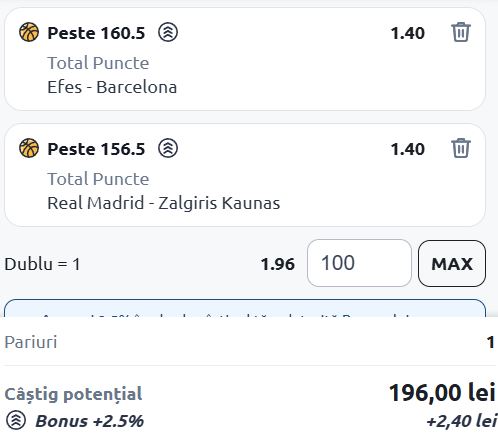Open the Real Madrid - Zalgiris Kaunas match
The width and height of the screenshot is (498, 443).
(x=164, y=203)
